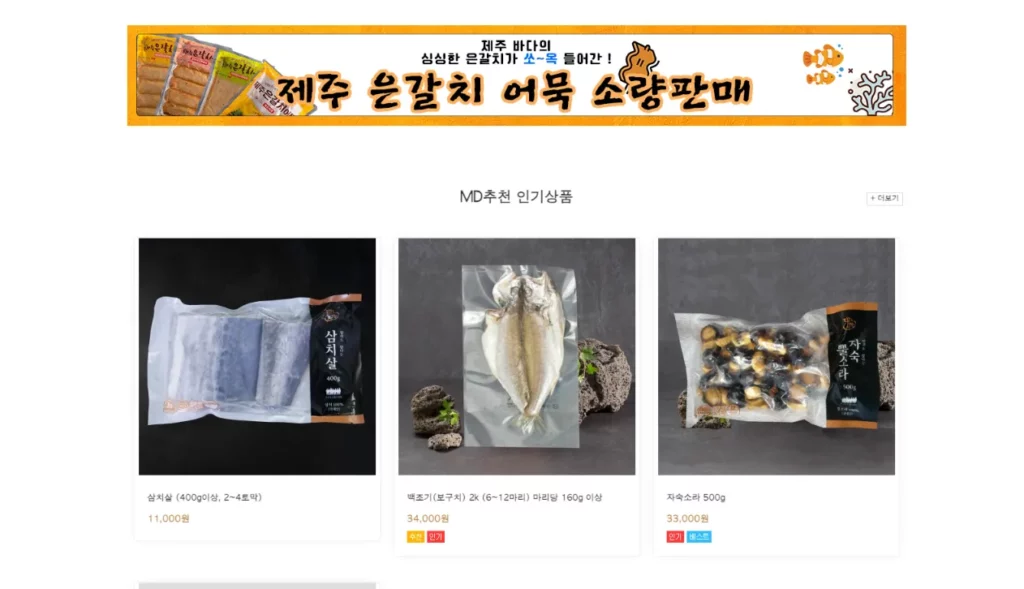This screenshot has height=589, width=1024.
Task: Click the yellow 추천 badge under 백조기
Action: (415, 537)
